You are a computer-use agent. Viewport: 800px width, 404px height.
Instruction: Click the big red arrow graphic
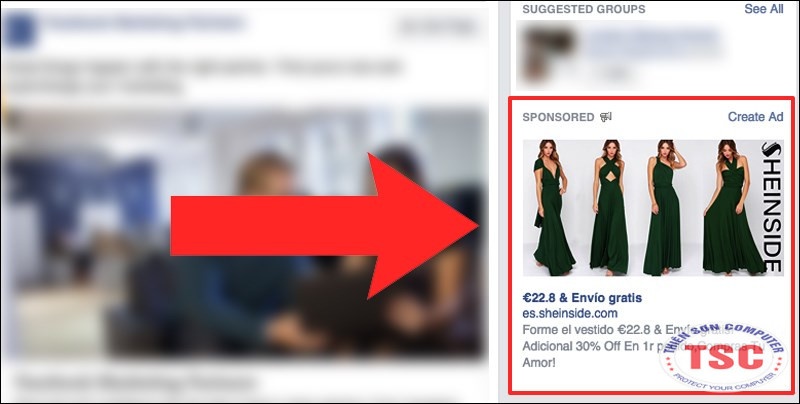click(325, 225)
